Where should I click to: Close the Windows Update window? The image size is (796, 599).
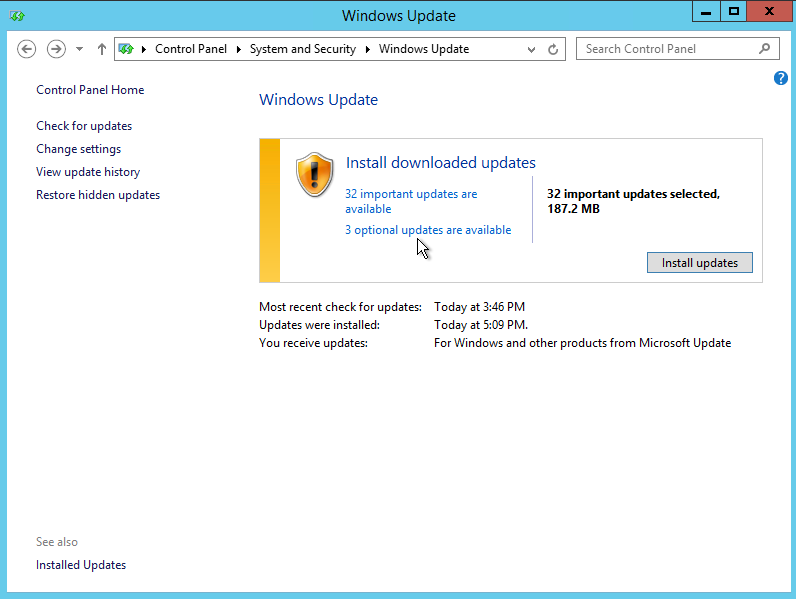769,11
